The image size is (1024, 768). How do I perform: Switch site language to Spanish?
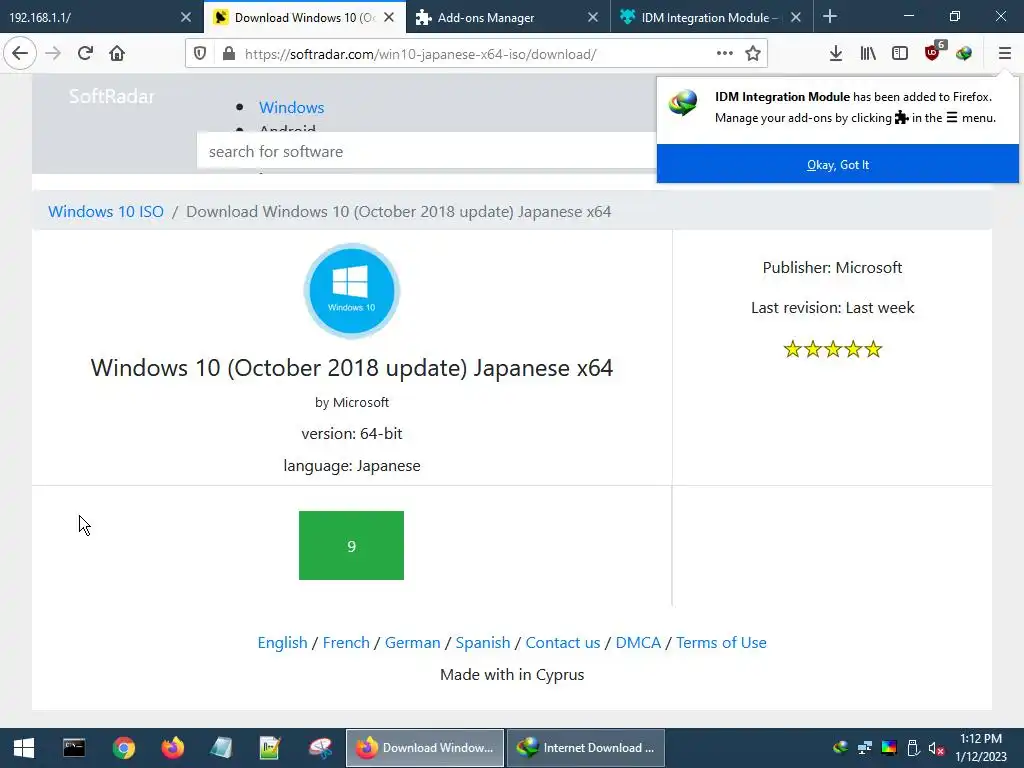pyautogui.click(x=483, y=643)
